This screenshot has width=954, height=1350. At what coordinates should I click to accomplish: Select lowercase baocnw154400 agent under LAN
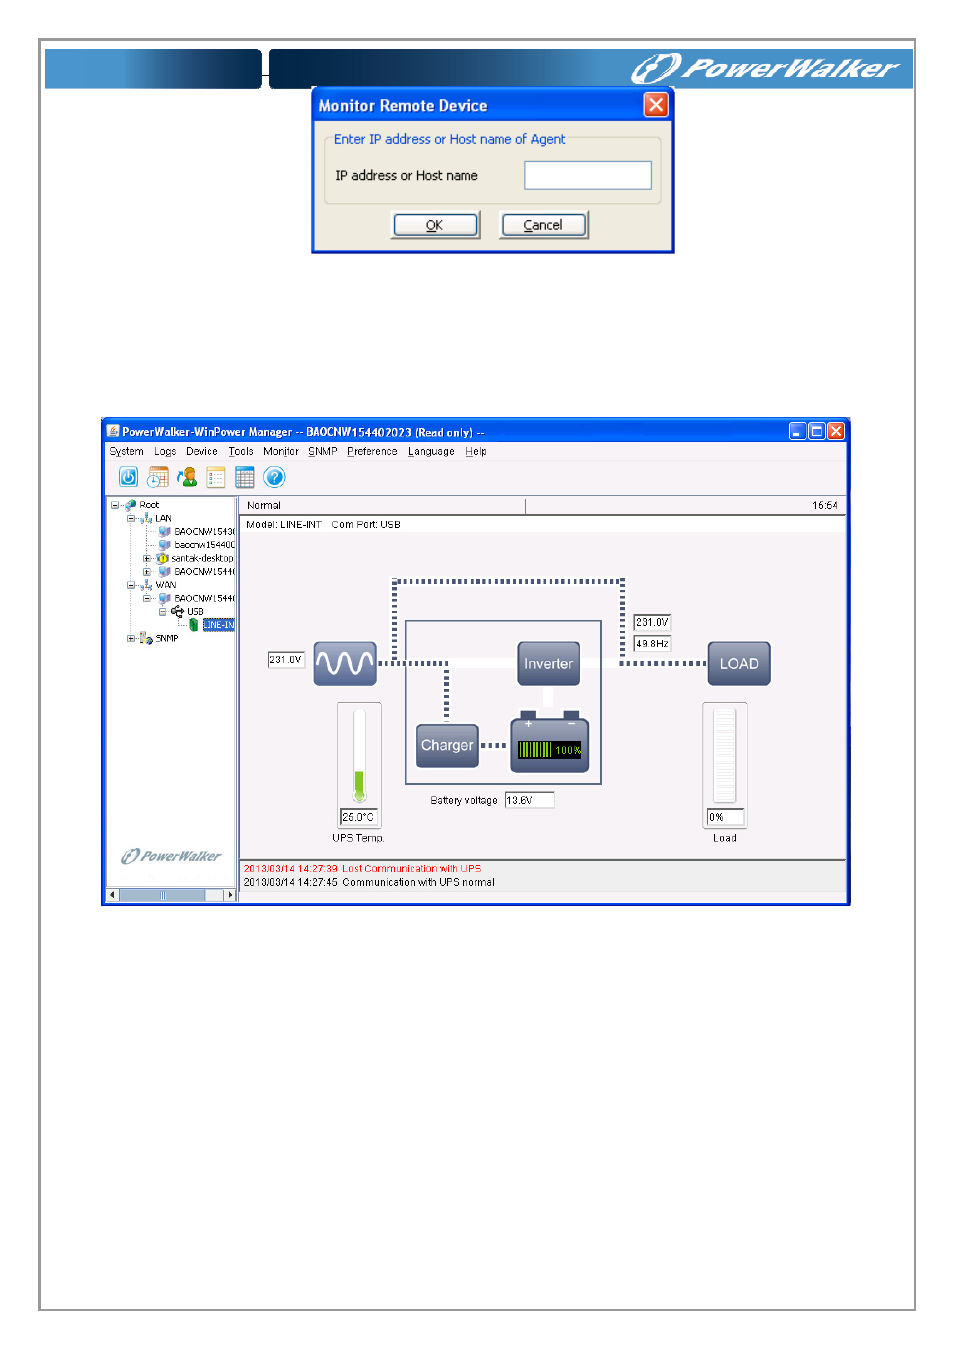(x=204, y=545)
